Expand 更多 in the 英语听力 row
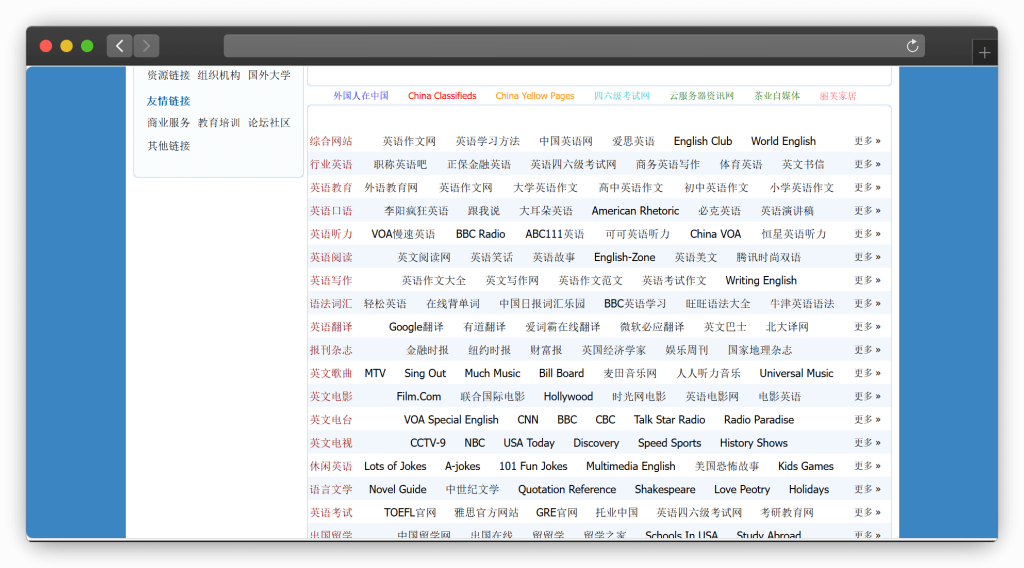The image size is (1024, 568). coord(867,234)
